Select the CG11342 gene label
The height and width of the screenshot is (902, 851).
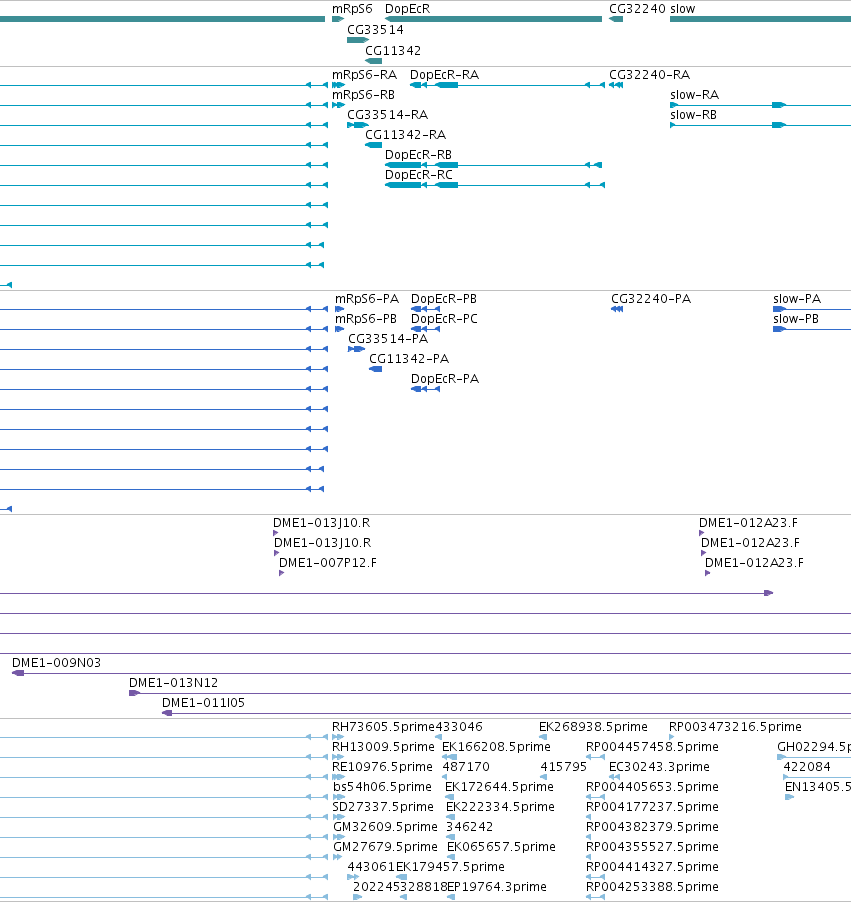pyautogui.click(x=393, y=51)
